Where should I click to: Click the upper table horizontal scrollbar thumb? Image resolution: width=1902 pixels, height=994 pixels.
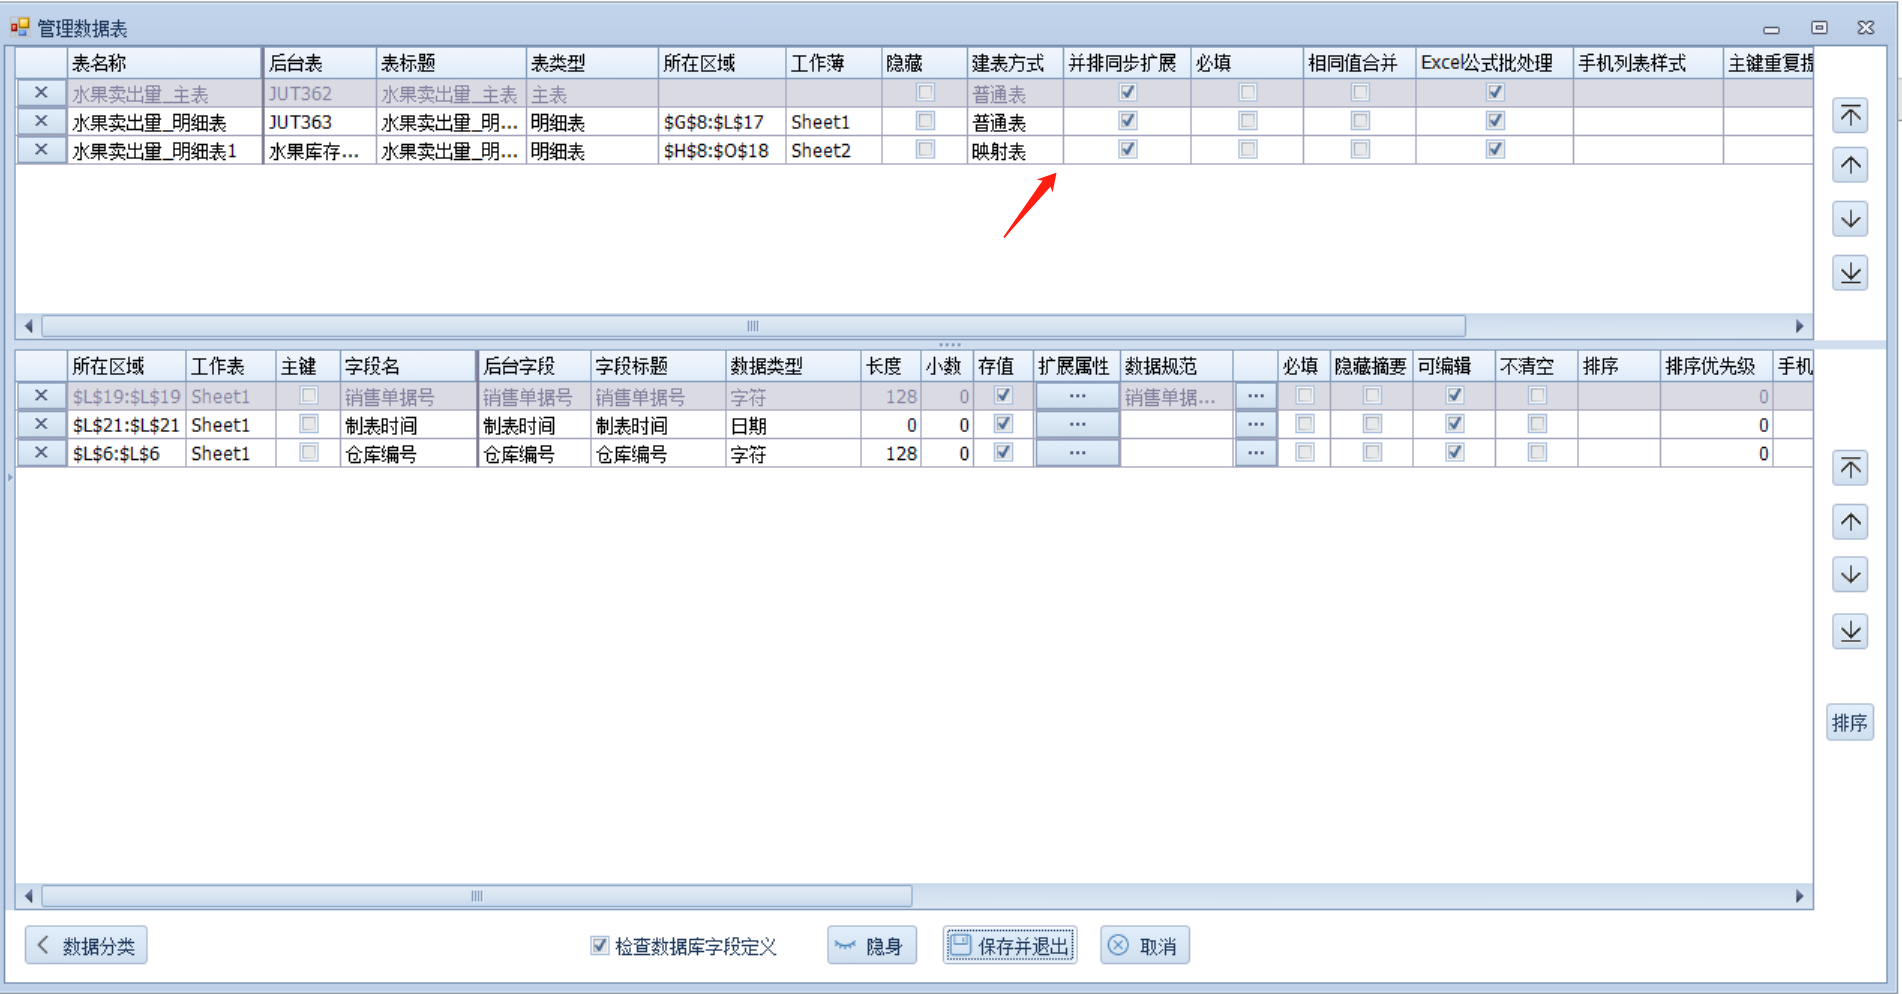[x=753, y=326]
